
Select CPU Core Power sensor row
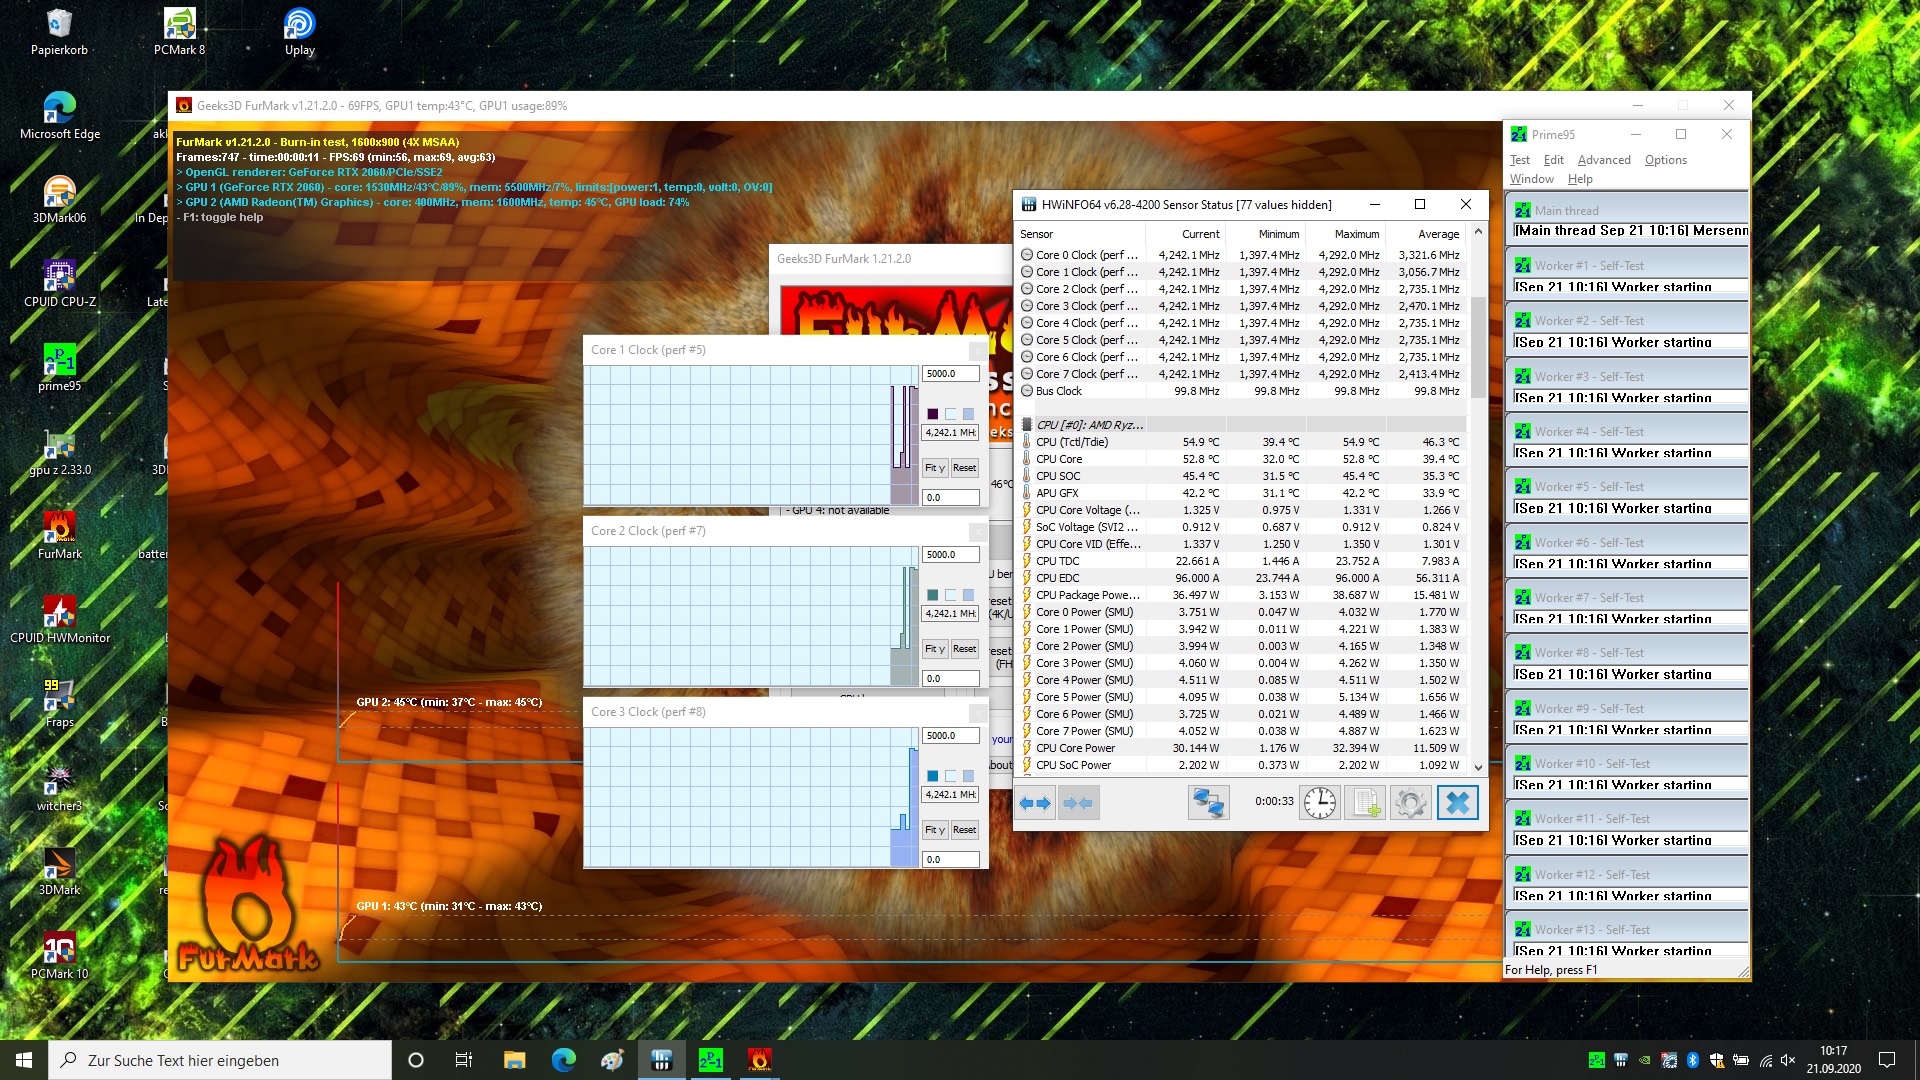(x=1240, y=748)
